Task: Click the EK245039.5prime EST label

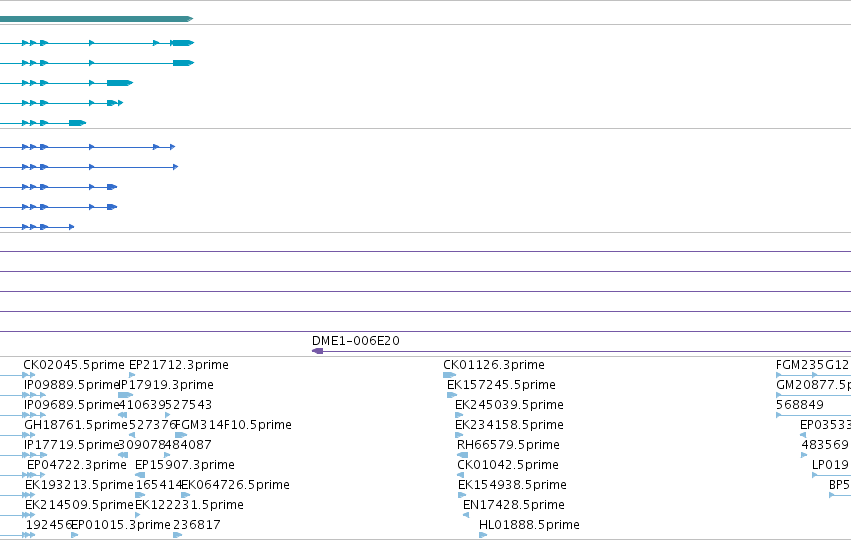Action: point(509,405)
